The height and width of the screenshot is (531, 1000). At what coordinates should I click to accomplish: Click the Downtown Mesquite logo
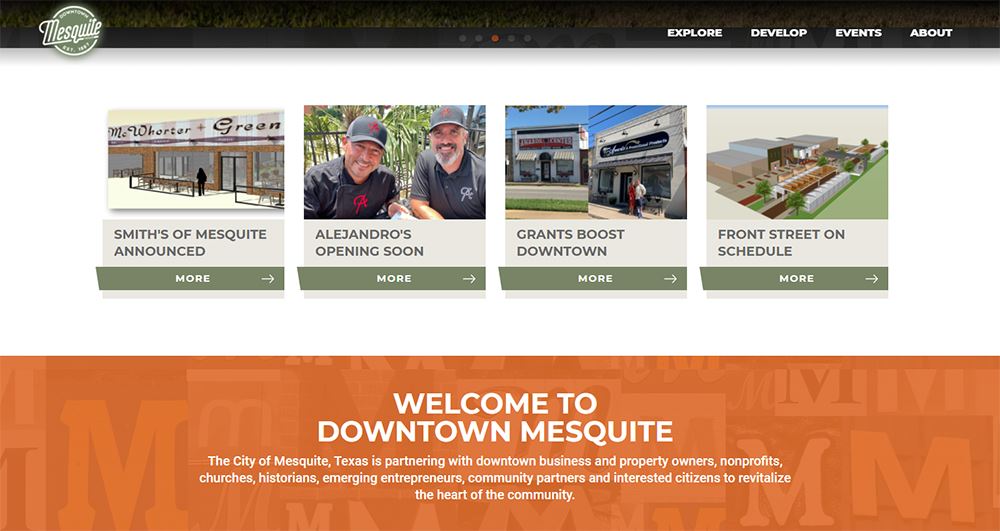coord(71,30)
